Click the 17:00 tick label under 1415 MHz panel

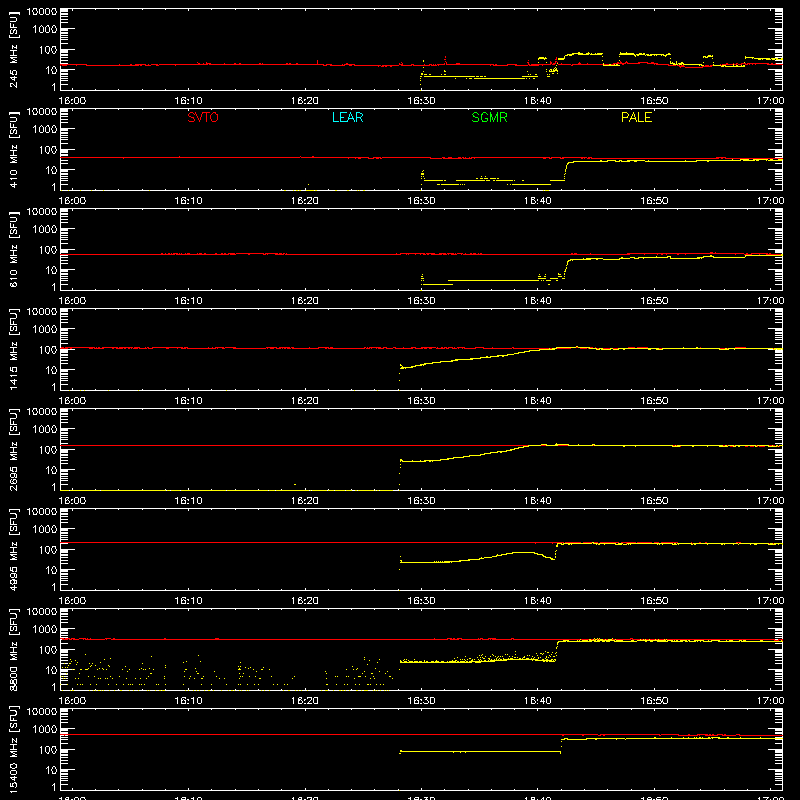(x=770, y=401)
